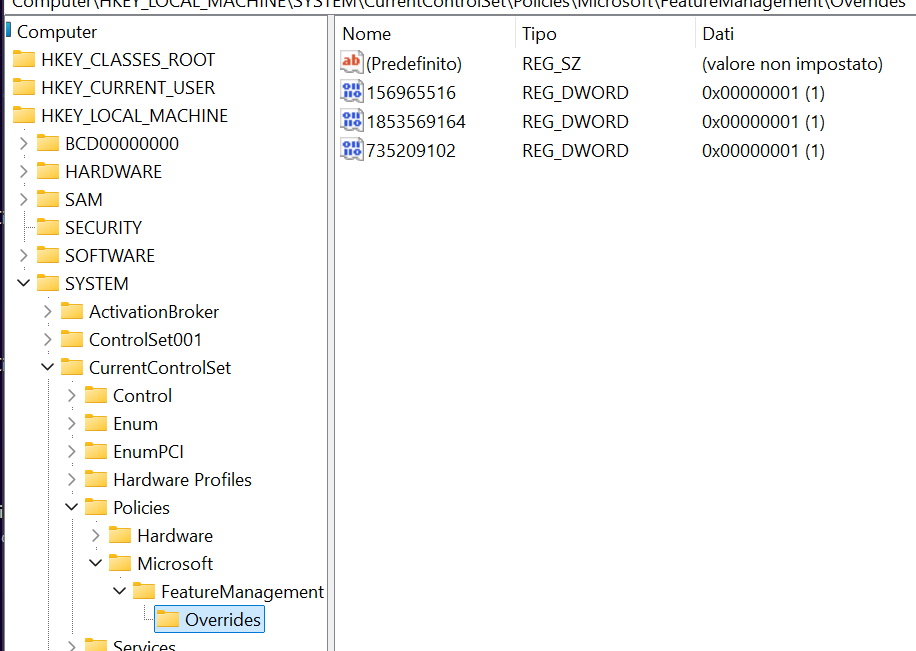Viewport: 916px width, 651px height.
Task: Select the value named 735209102
Action: (x=411, y=151)
